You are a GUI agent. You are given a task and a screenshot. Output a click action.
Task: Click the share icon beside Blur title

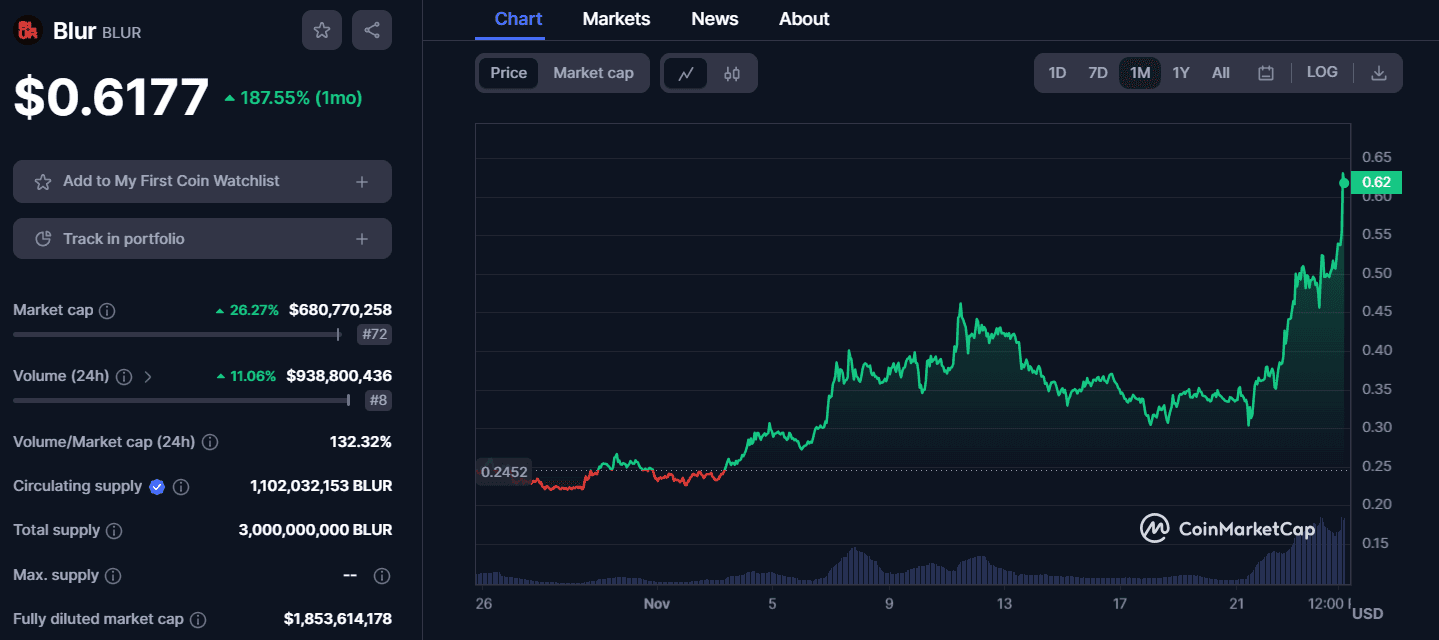(x=372, y=30)
